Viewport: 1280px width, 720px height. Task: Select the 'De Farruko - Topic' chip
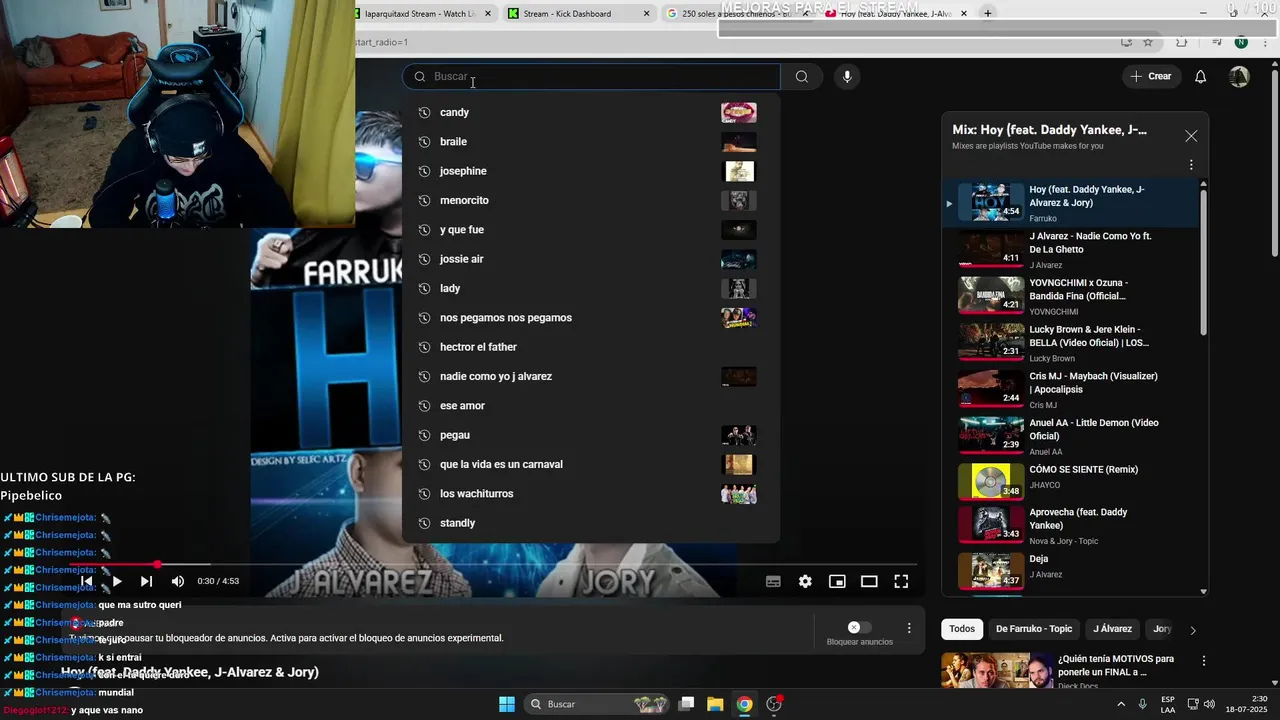point(1034,629)
